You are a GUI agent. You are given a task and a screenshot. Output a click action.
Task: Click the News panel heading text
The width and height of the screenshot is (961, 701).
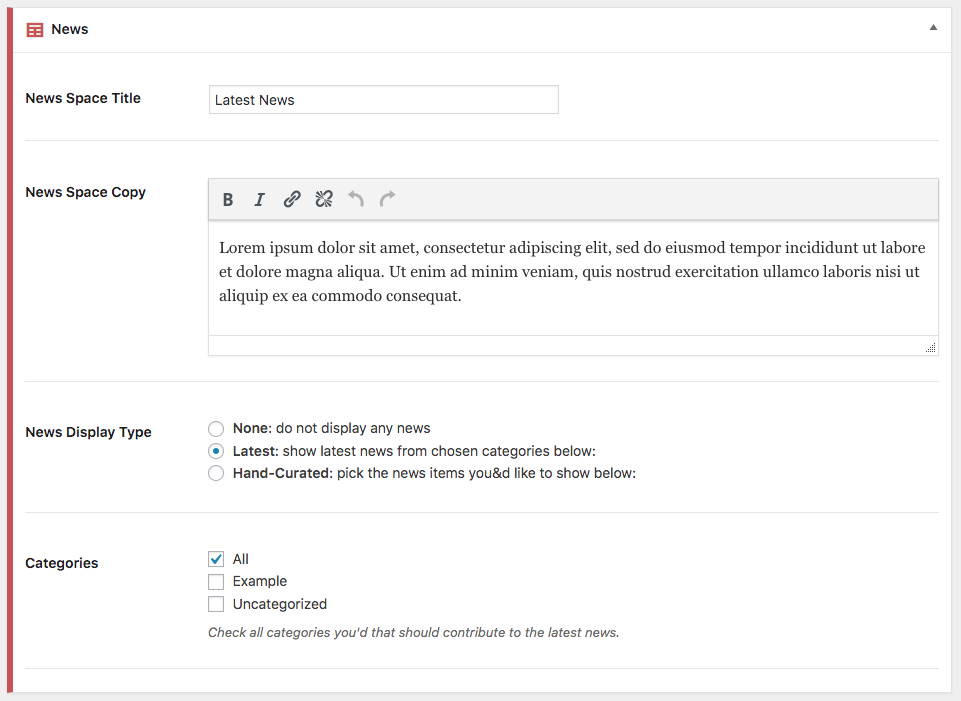point(70,29)
